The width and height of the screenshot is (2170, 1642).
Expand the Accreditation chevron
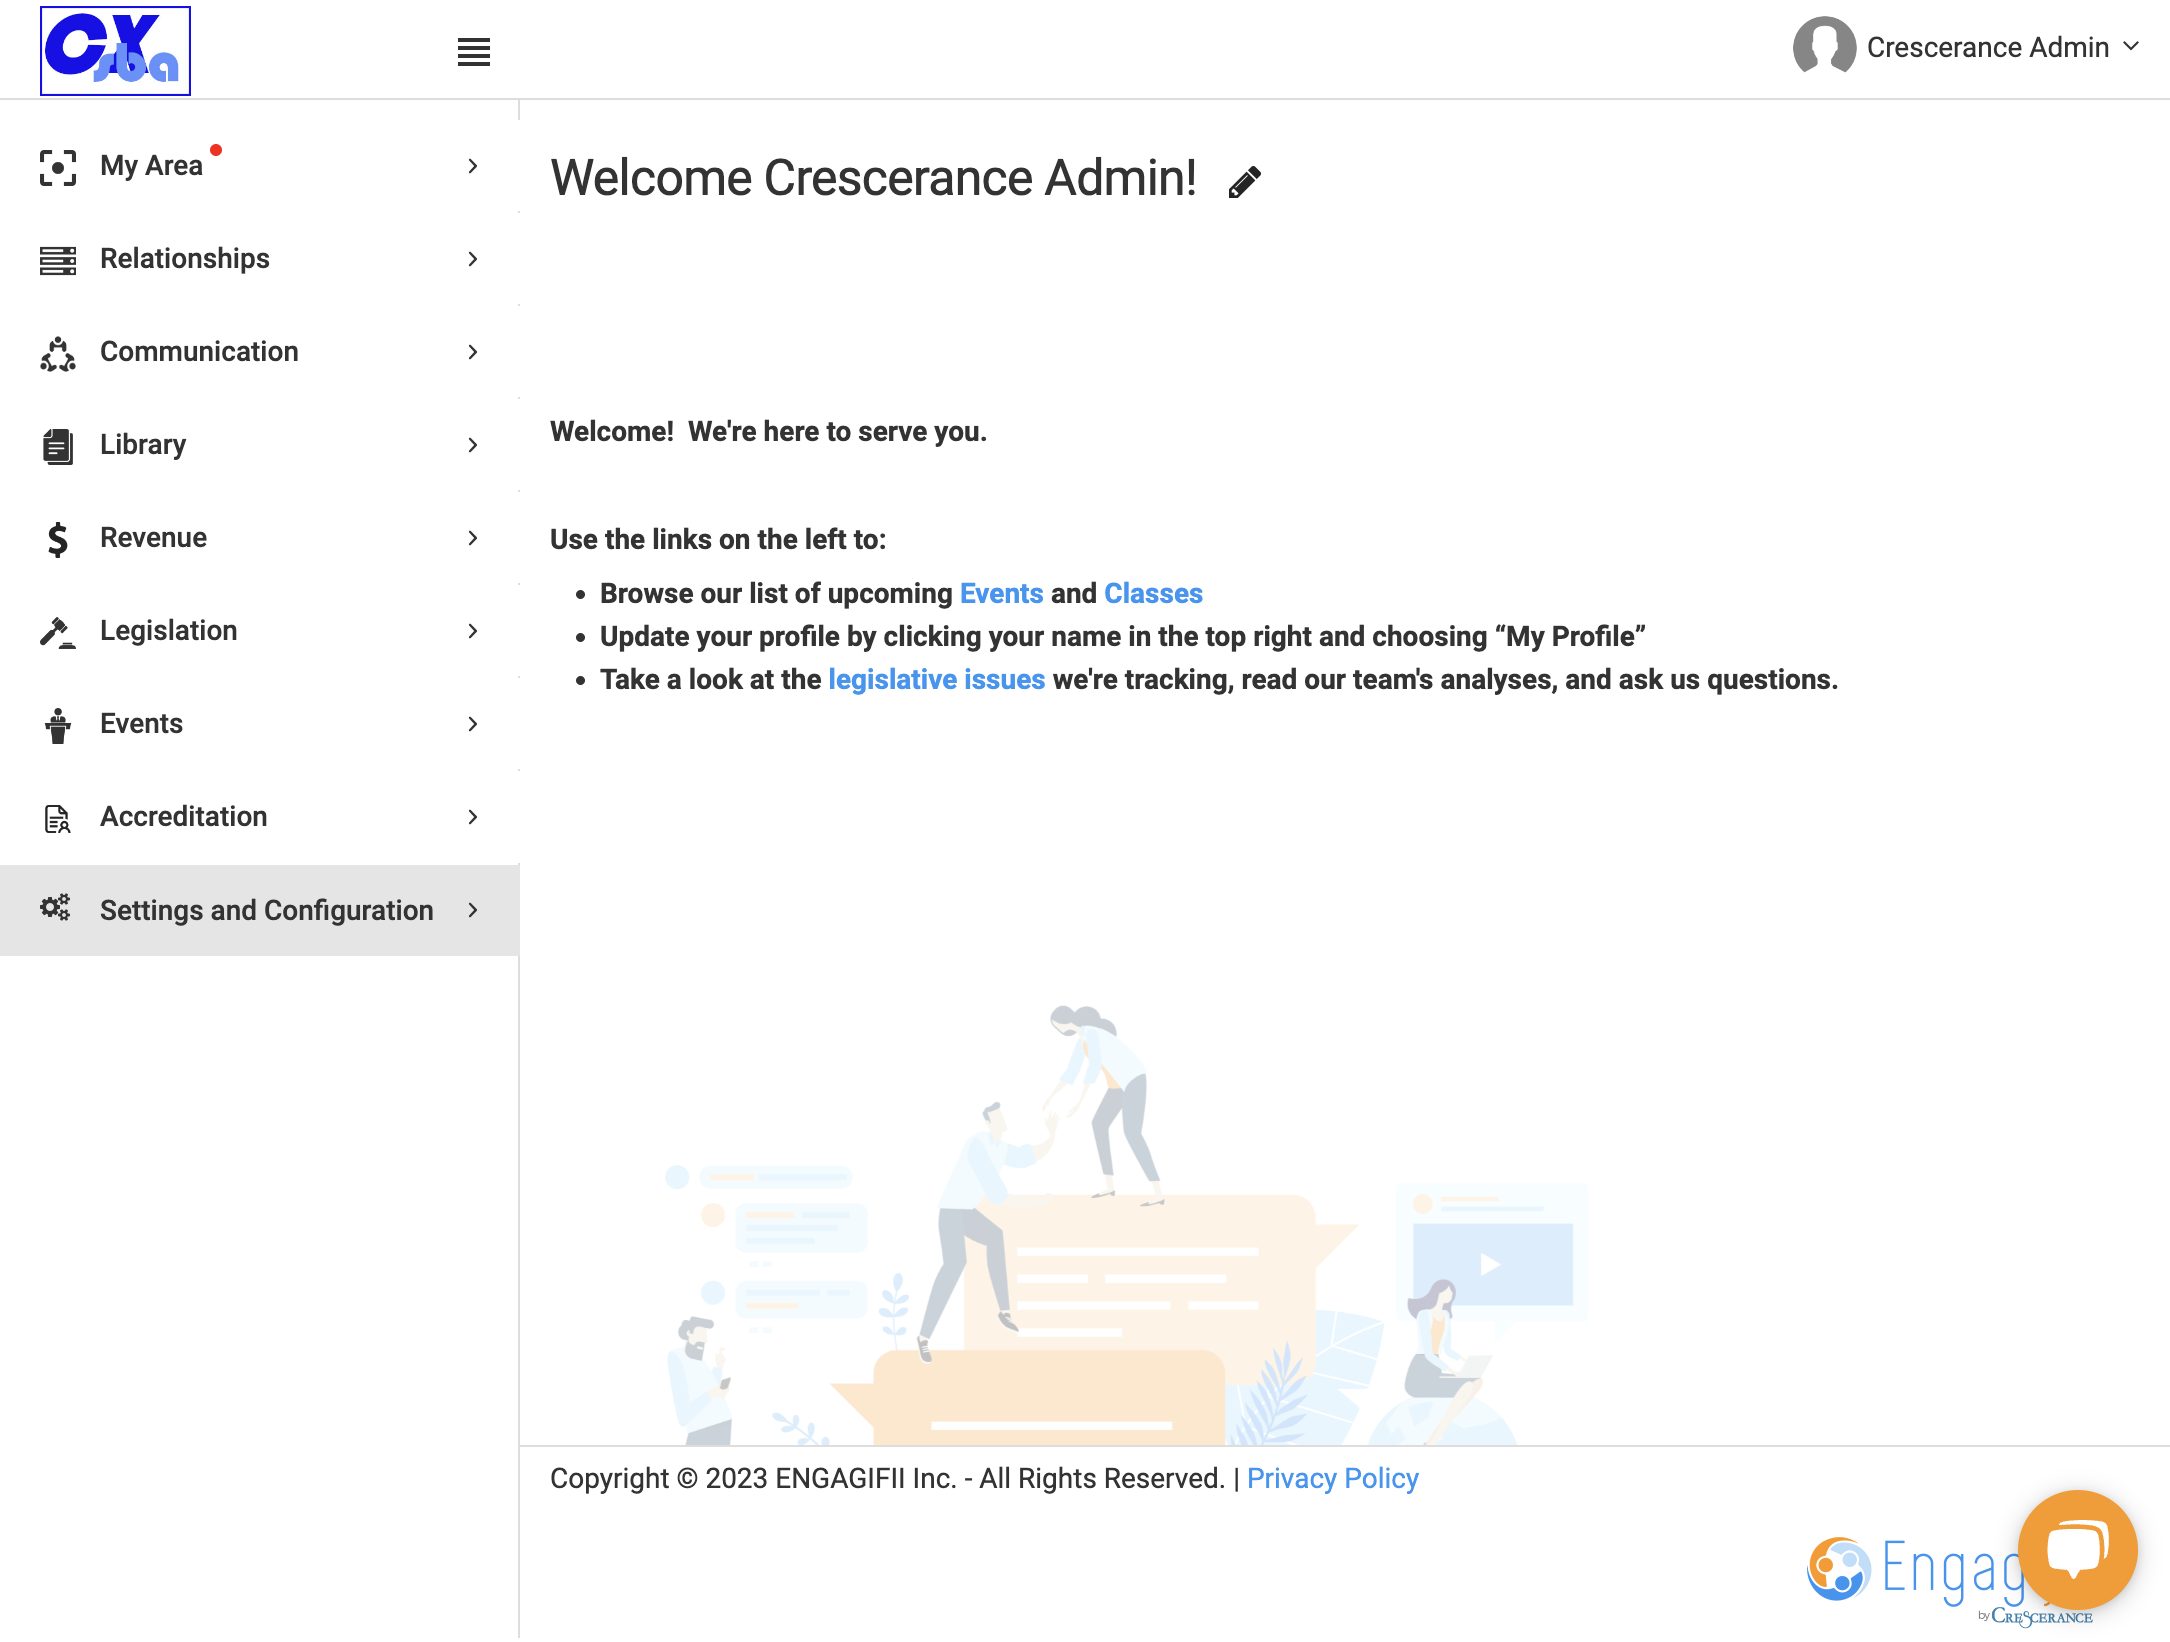coord(473,817)
